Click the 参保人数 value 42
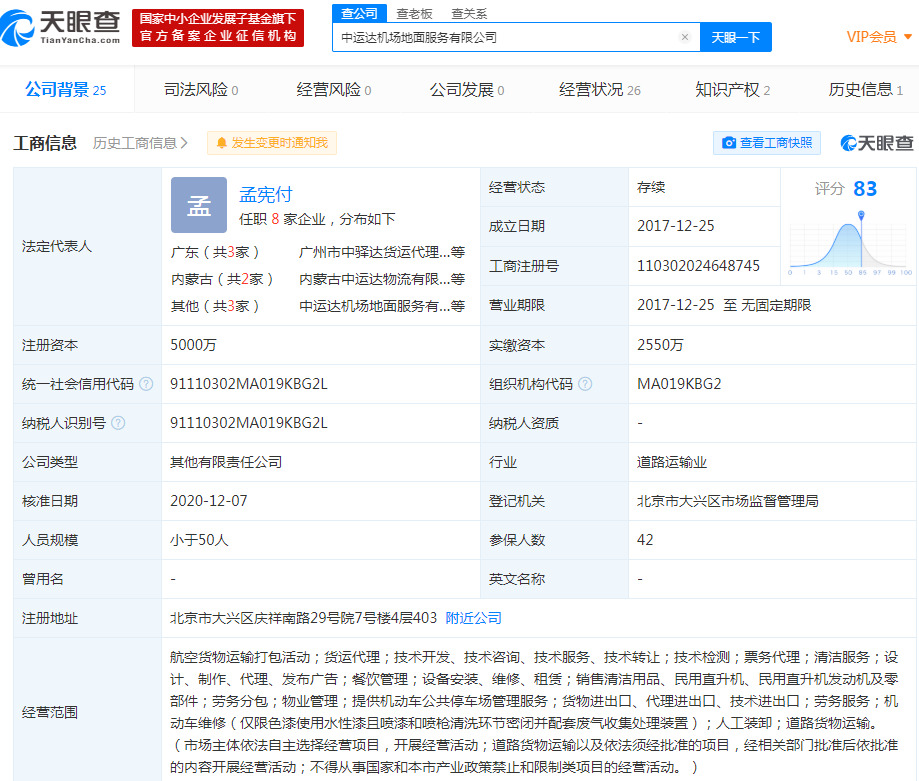The width and height of the screenshot is (919, 781). [645, 540]
